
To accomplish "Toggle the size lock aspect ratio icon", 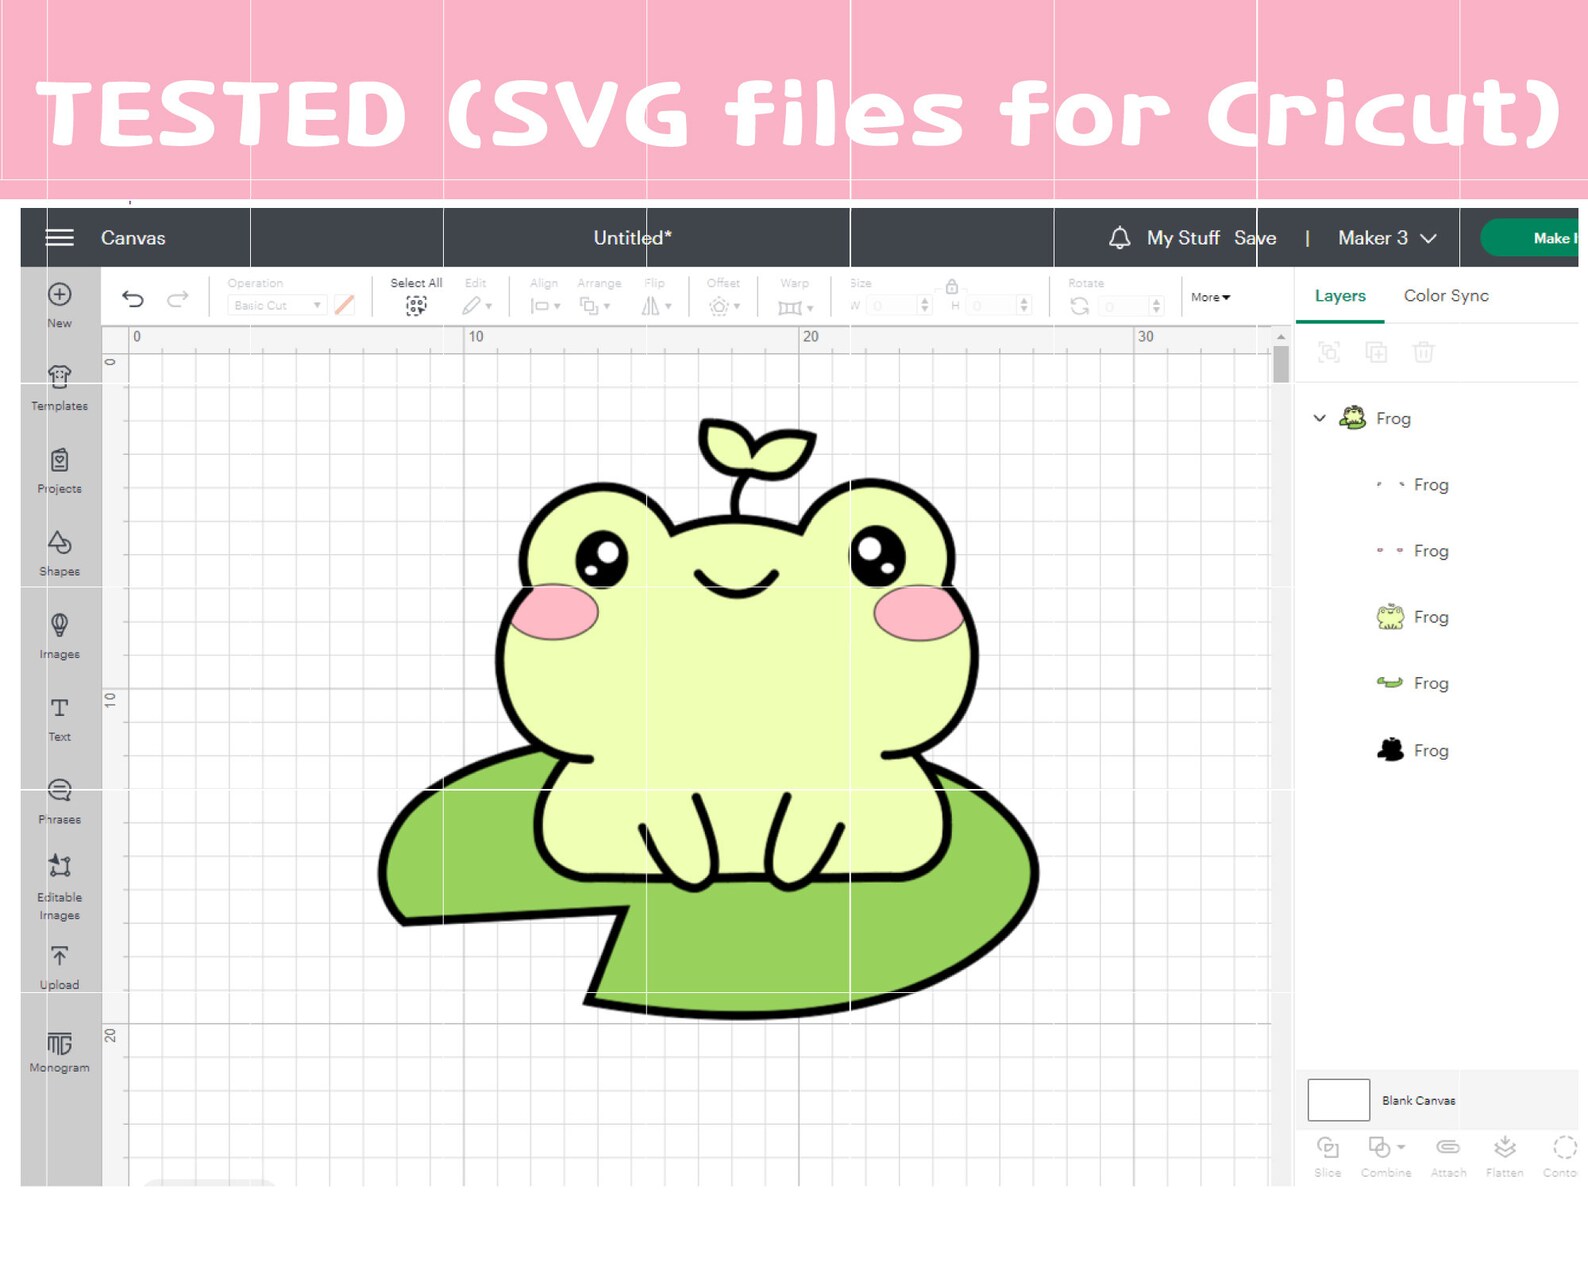I will (x=951, y=287).
